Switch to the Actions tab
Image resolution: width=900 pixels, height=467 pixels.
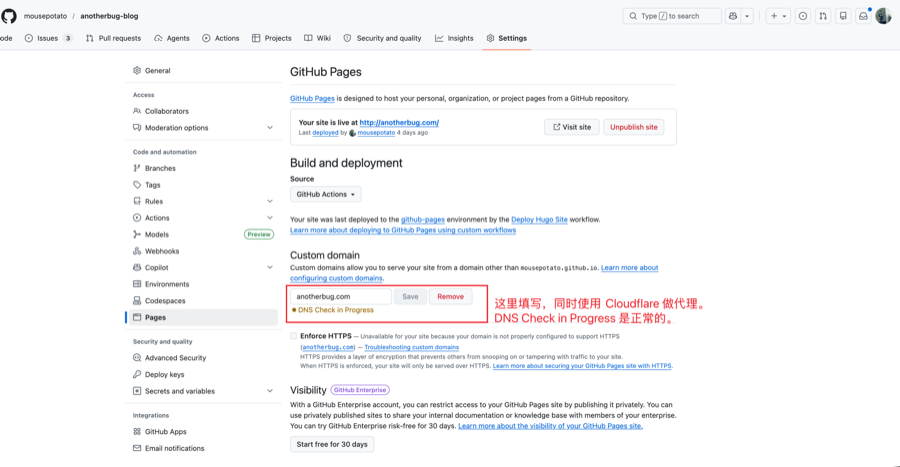(220, 38)
